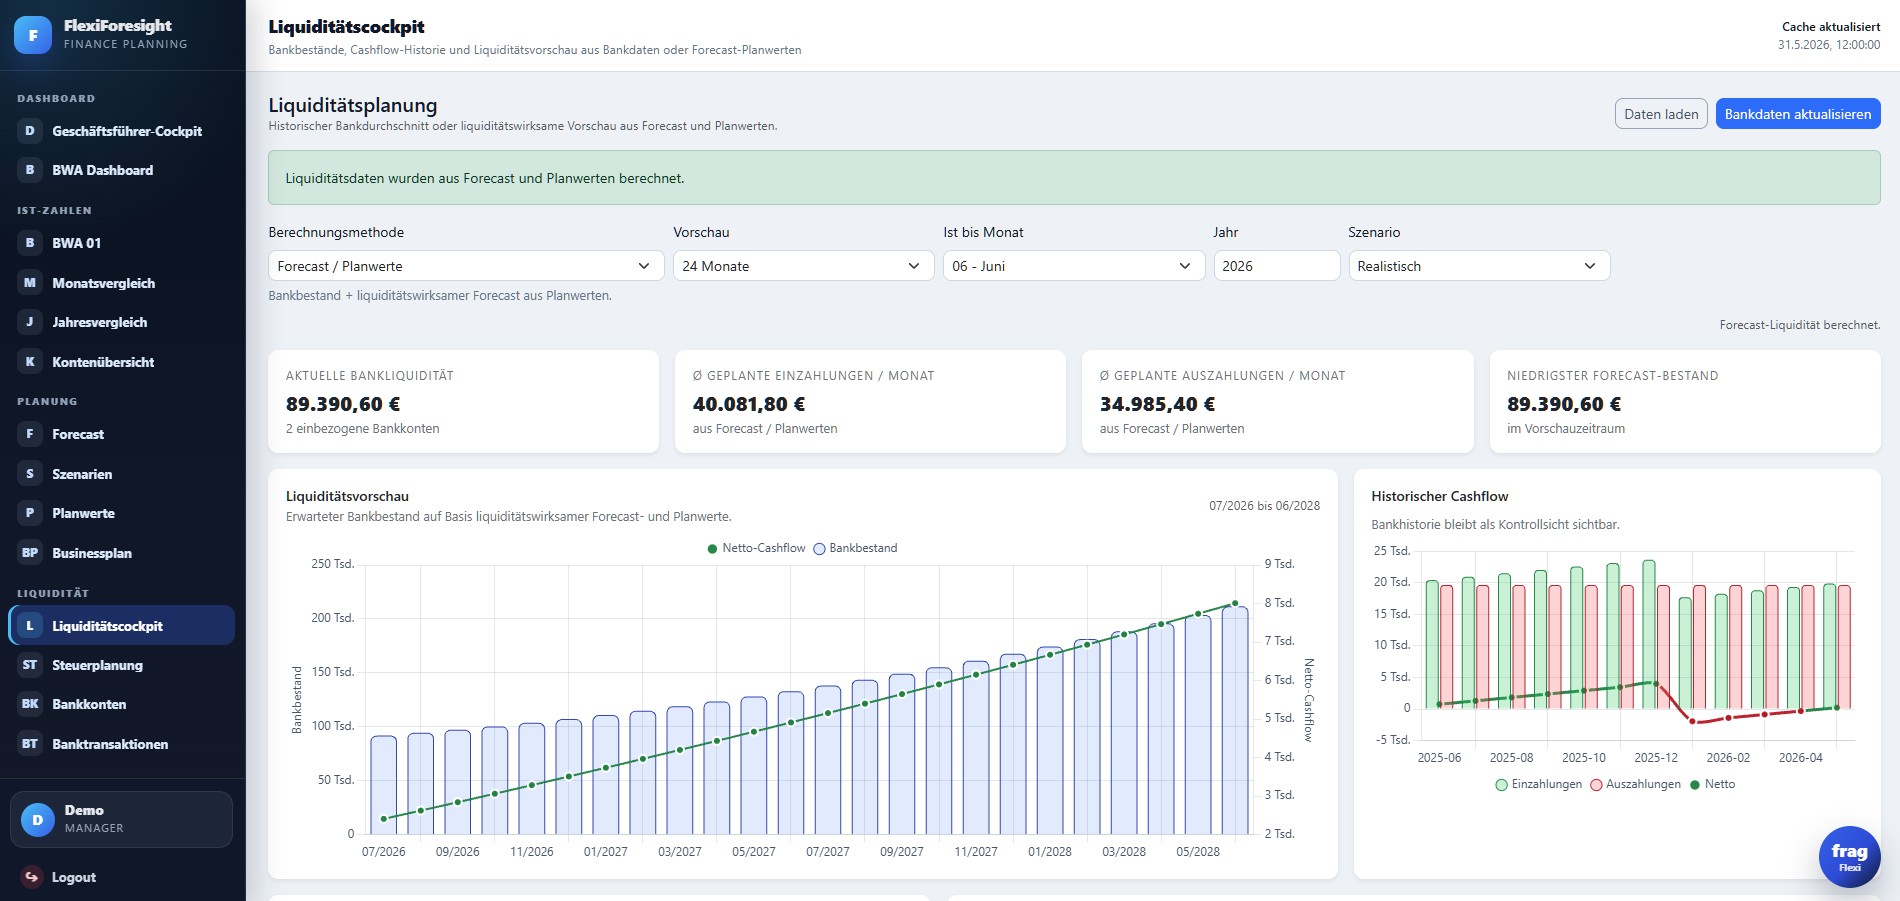Toggle Bankbestand legend series visibility

[x=855, y=548]
